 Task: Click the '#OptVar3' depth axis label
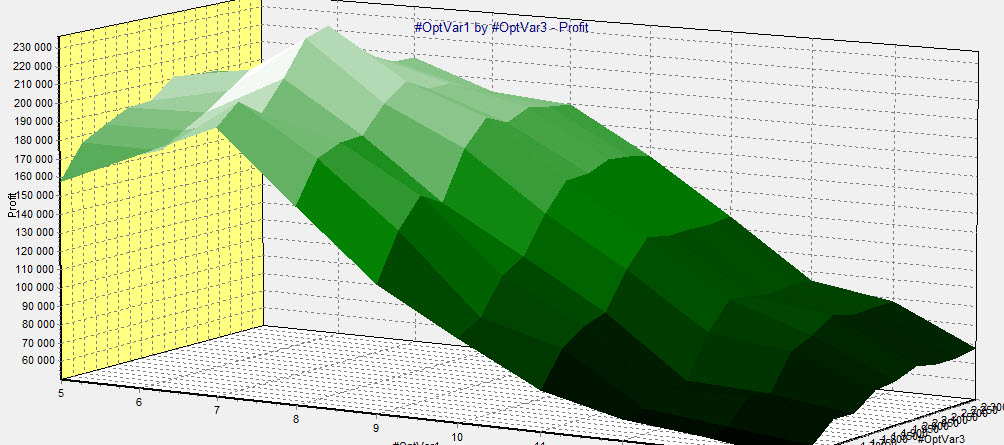point(941,439)
